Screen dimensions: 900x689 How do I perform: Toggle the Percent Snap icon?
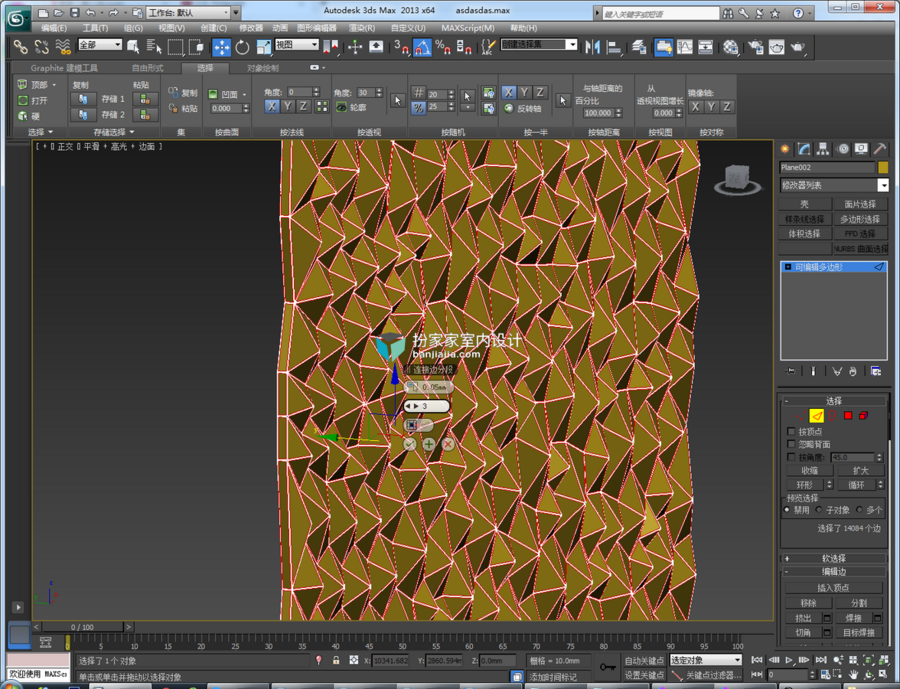click(x=443, y=47)
